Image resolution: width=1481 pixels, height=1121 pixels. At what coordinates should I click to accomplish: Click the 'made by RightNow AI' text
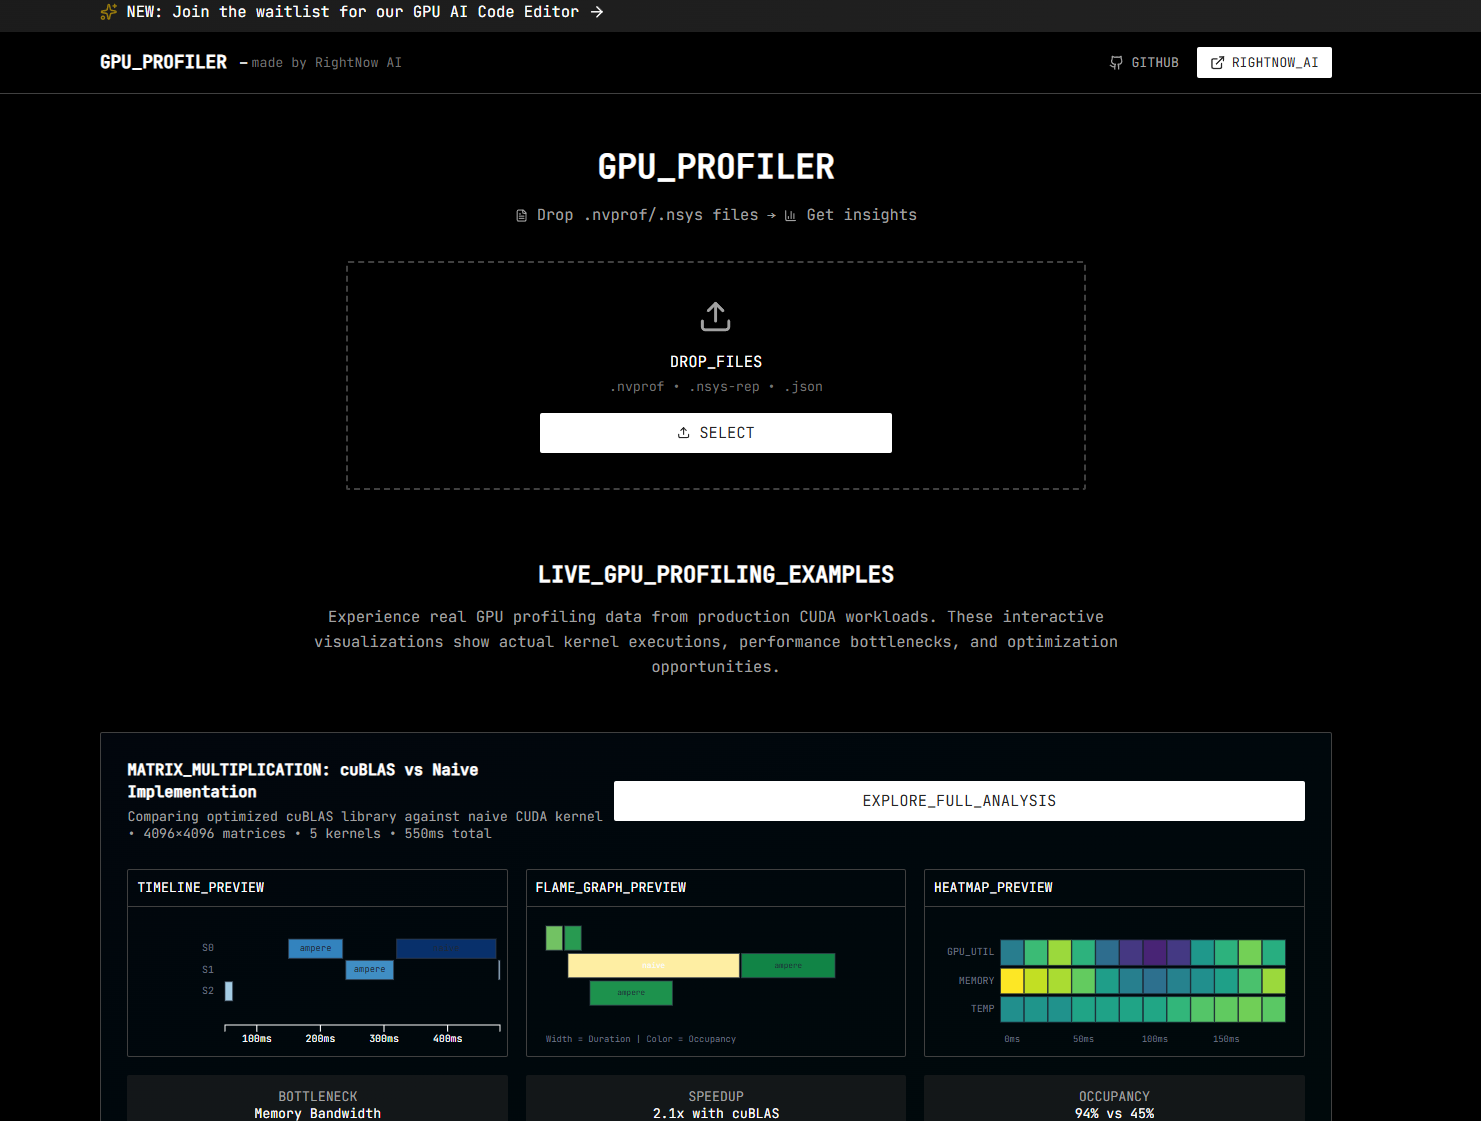coord(326,62)
